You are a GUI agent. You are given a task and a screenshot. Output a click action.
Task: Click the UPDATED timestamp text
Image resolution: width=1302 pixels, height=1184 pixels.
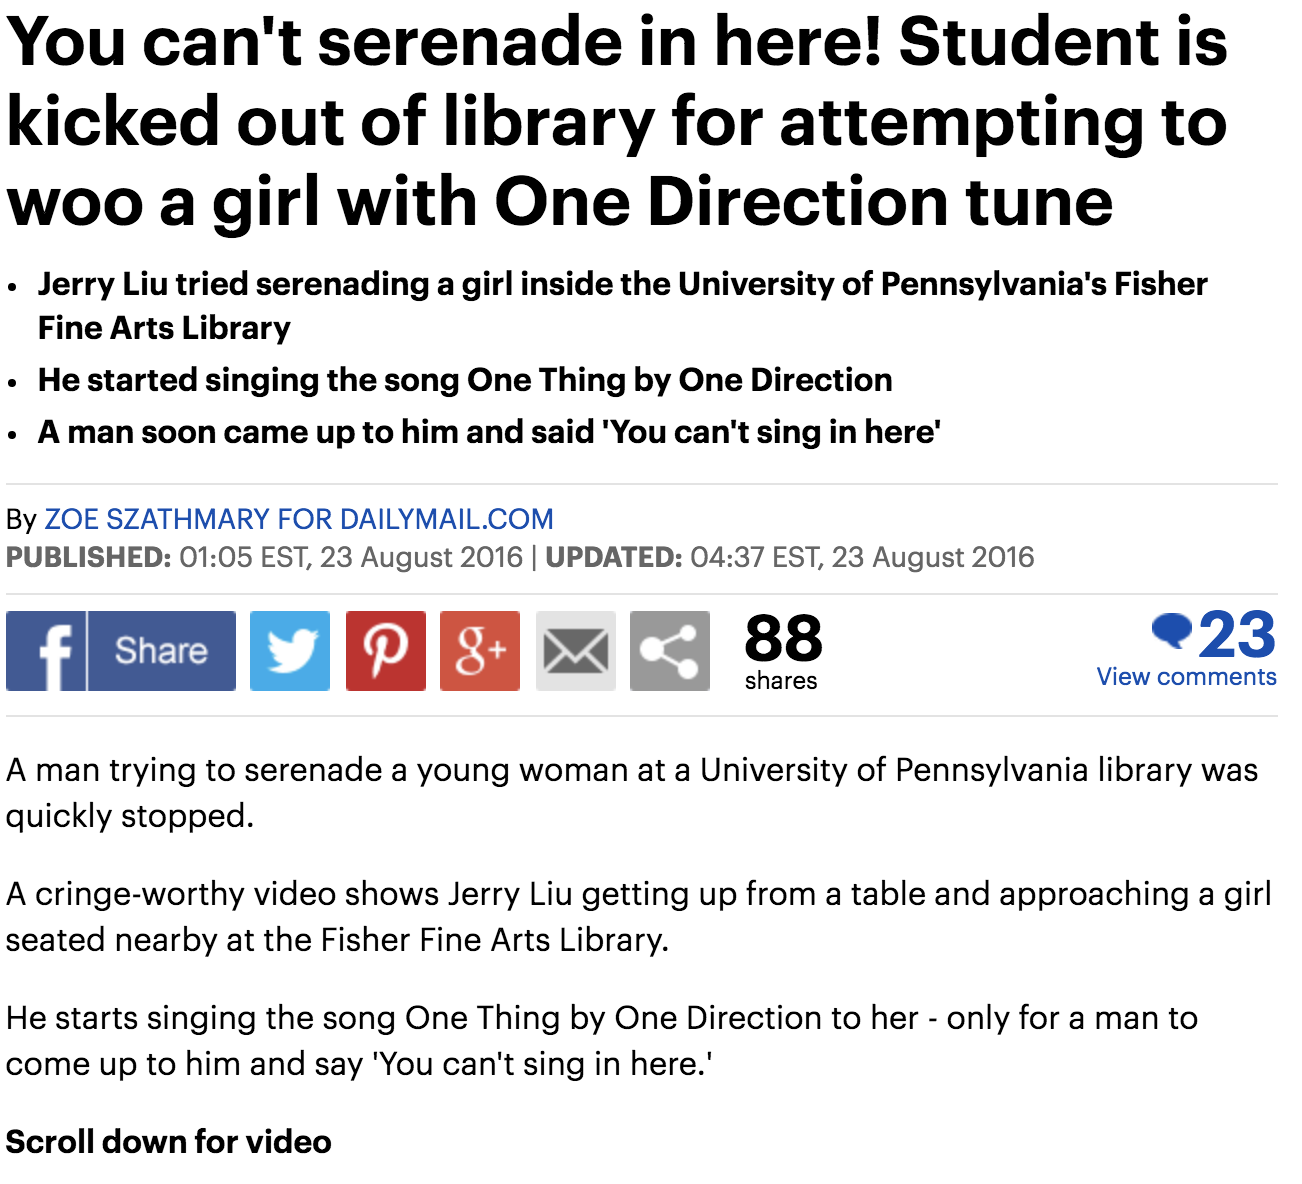[x=790, y=557]
